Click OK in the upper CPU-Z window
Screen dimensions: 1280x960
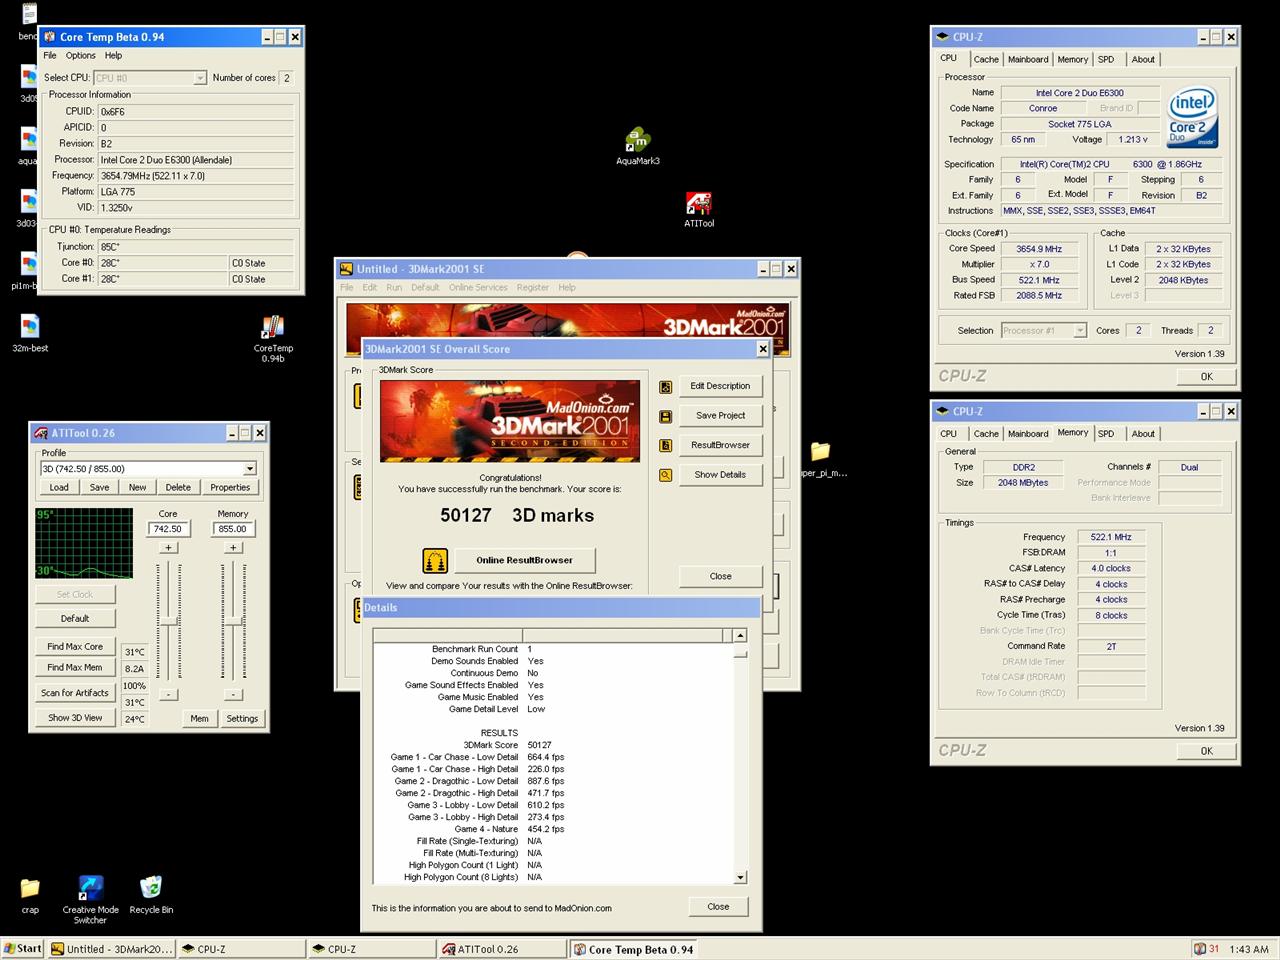(1206, 377)
